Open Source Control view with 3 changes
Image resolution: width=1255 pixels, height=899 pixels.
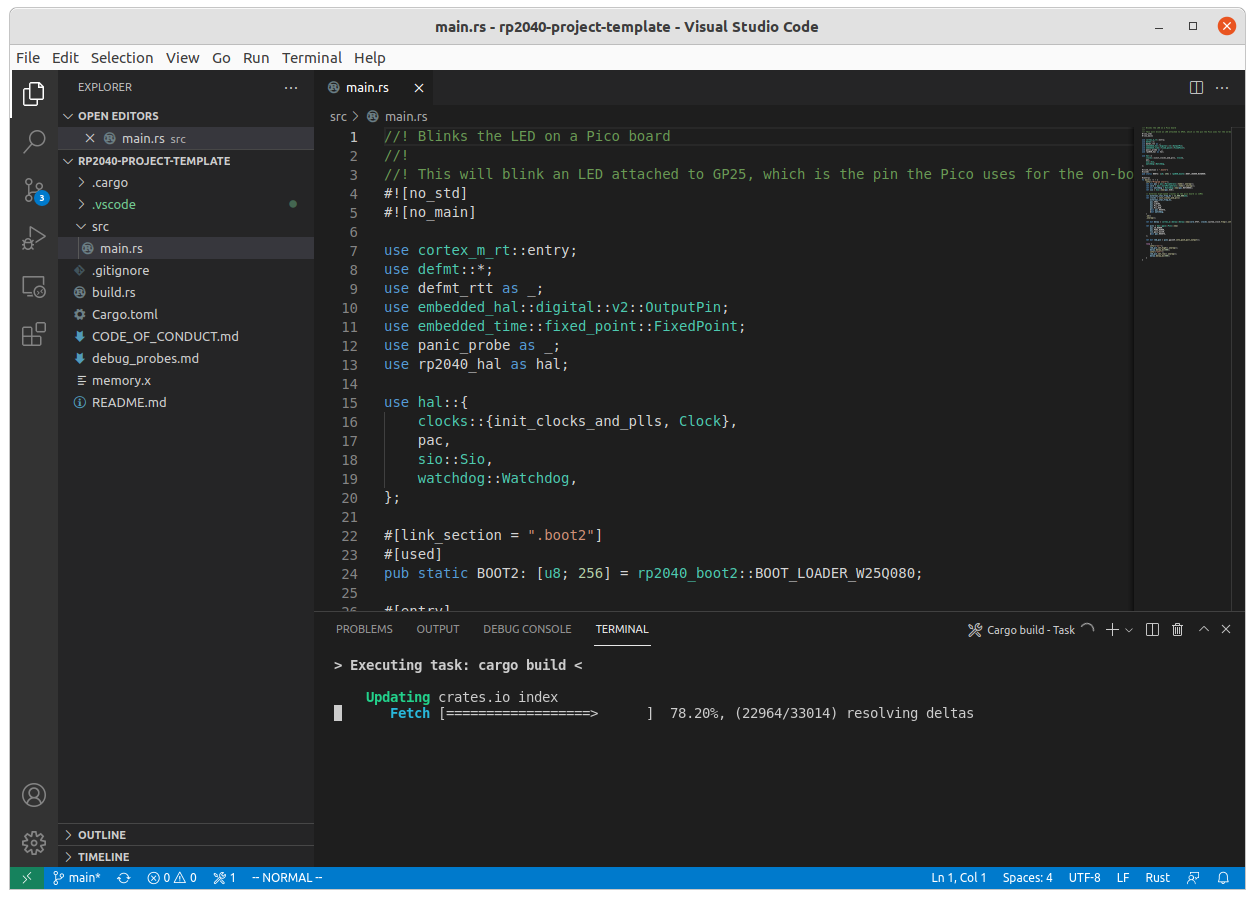pyautogui.click(x=34, y=190)
